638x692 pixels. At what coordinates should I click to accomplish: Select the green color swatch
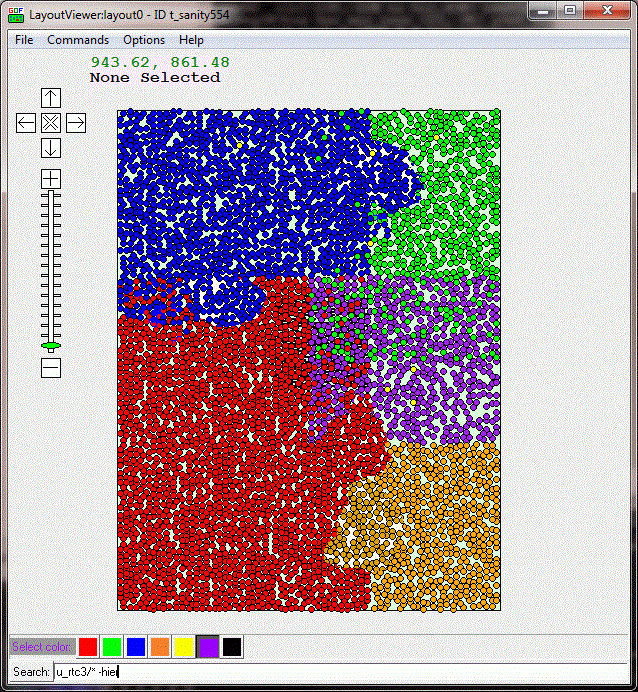(x=112, y=647)
